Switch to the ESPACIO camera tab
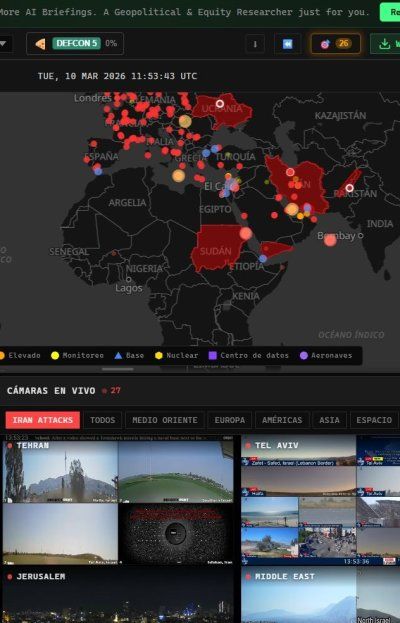Image resolution: width=400 pixels, height=623 pixels. pos(374,420)
